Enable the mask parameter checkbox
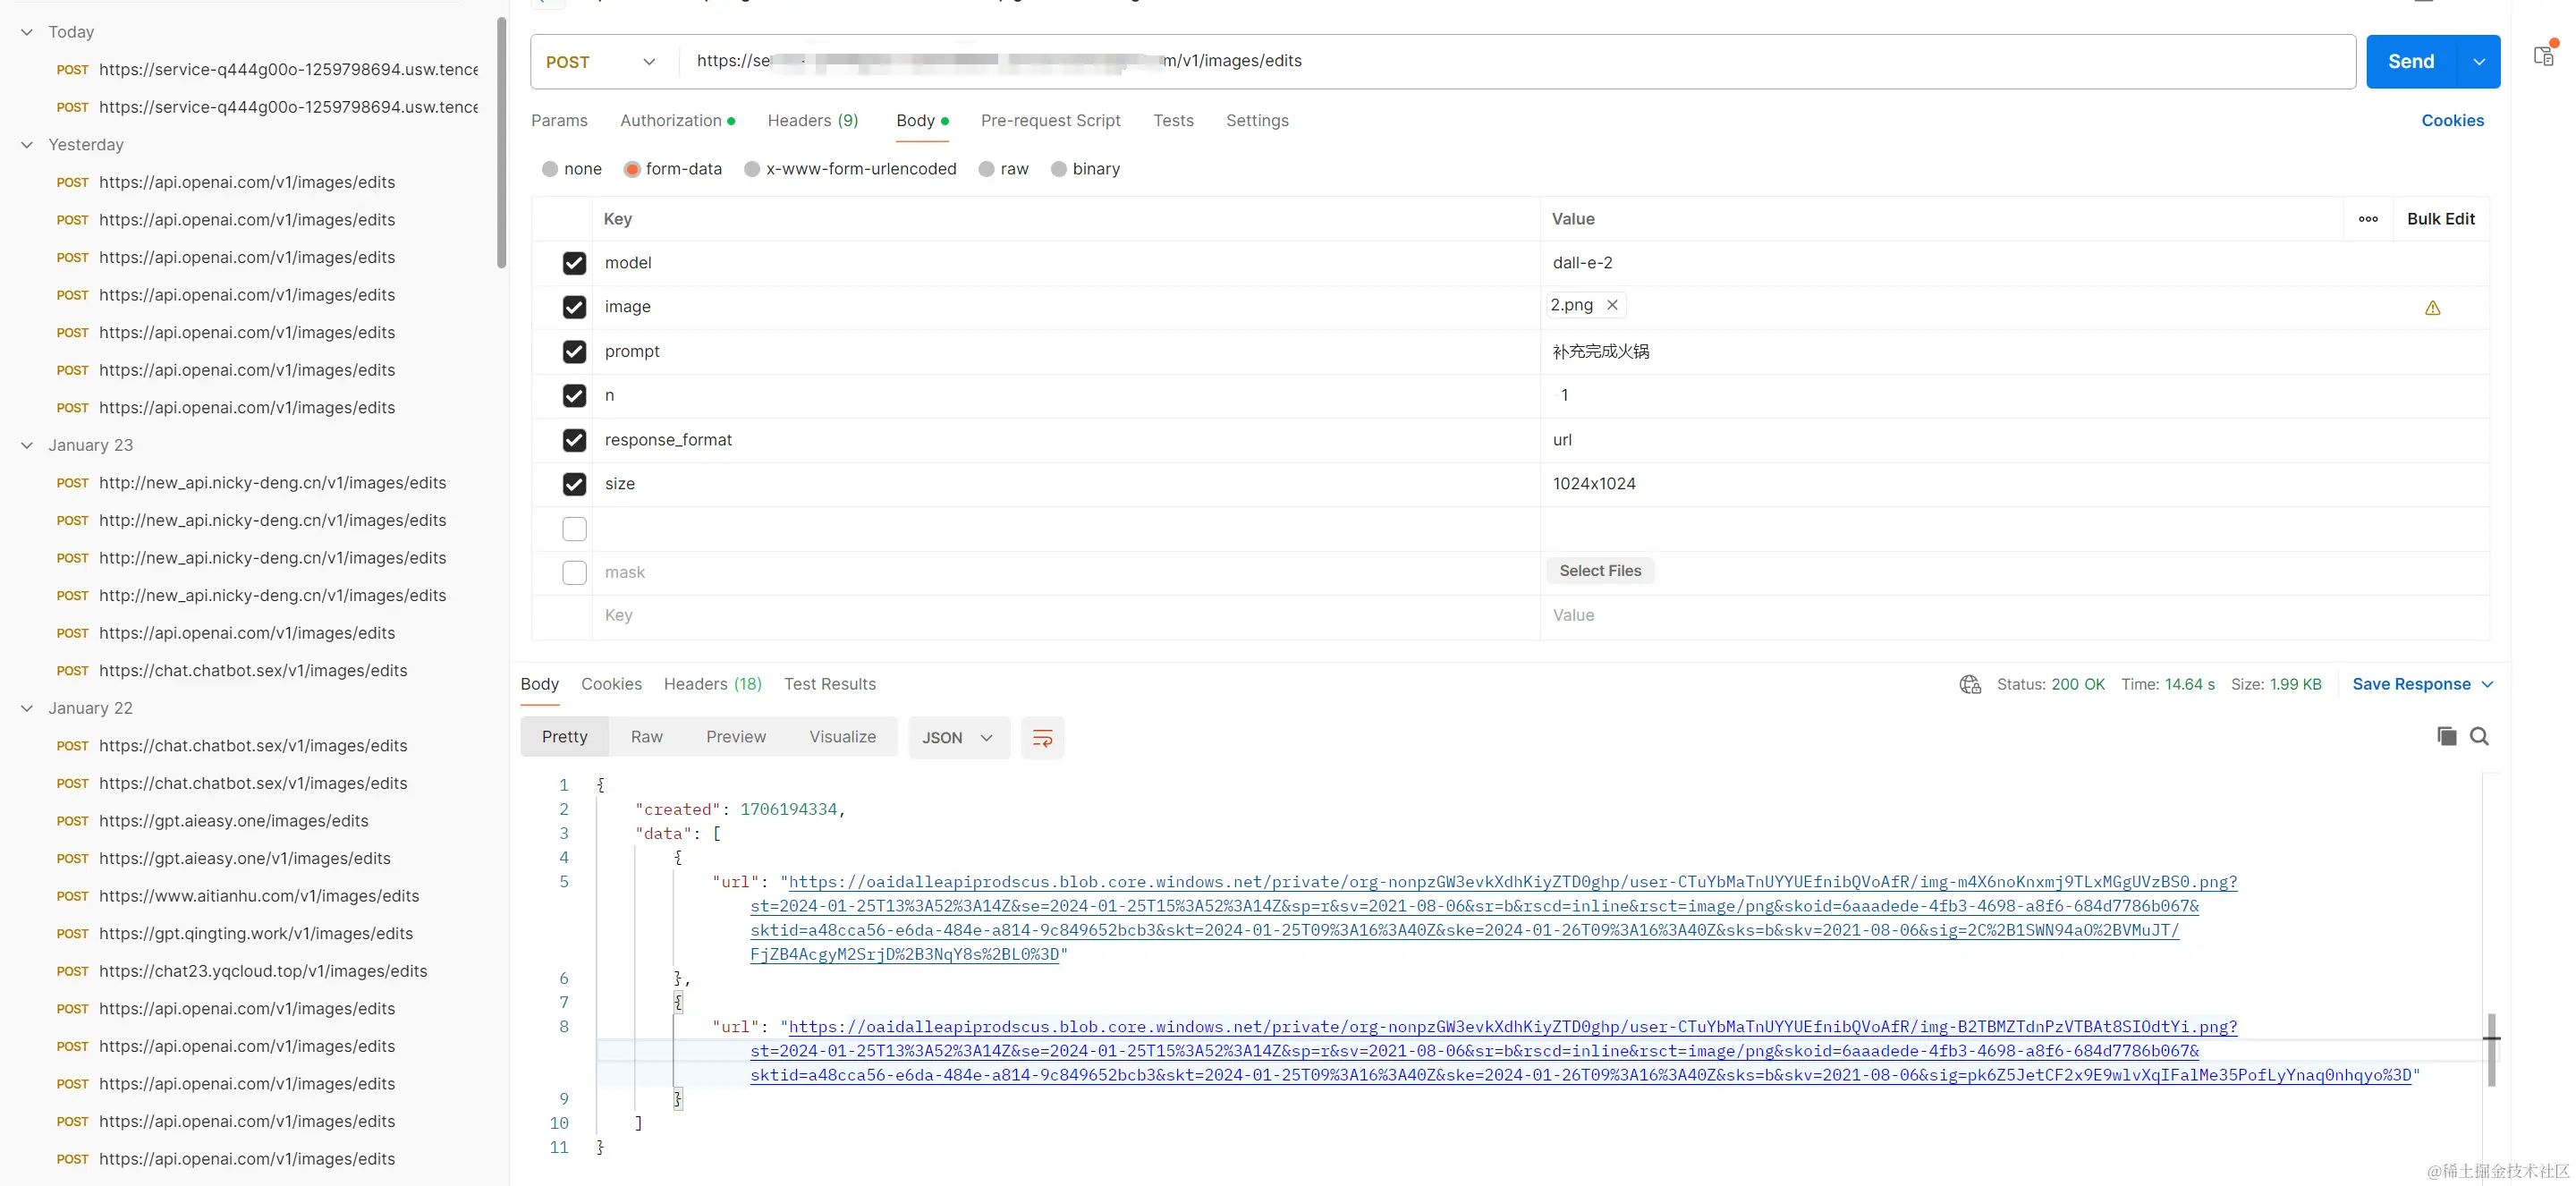The height and width of the screenshot is (1186, 2576). point(574,572)
